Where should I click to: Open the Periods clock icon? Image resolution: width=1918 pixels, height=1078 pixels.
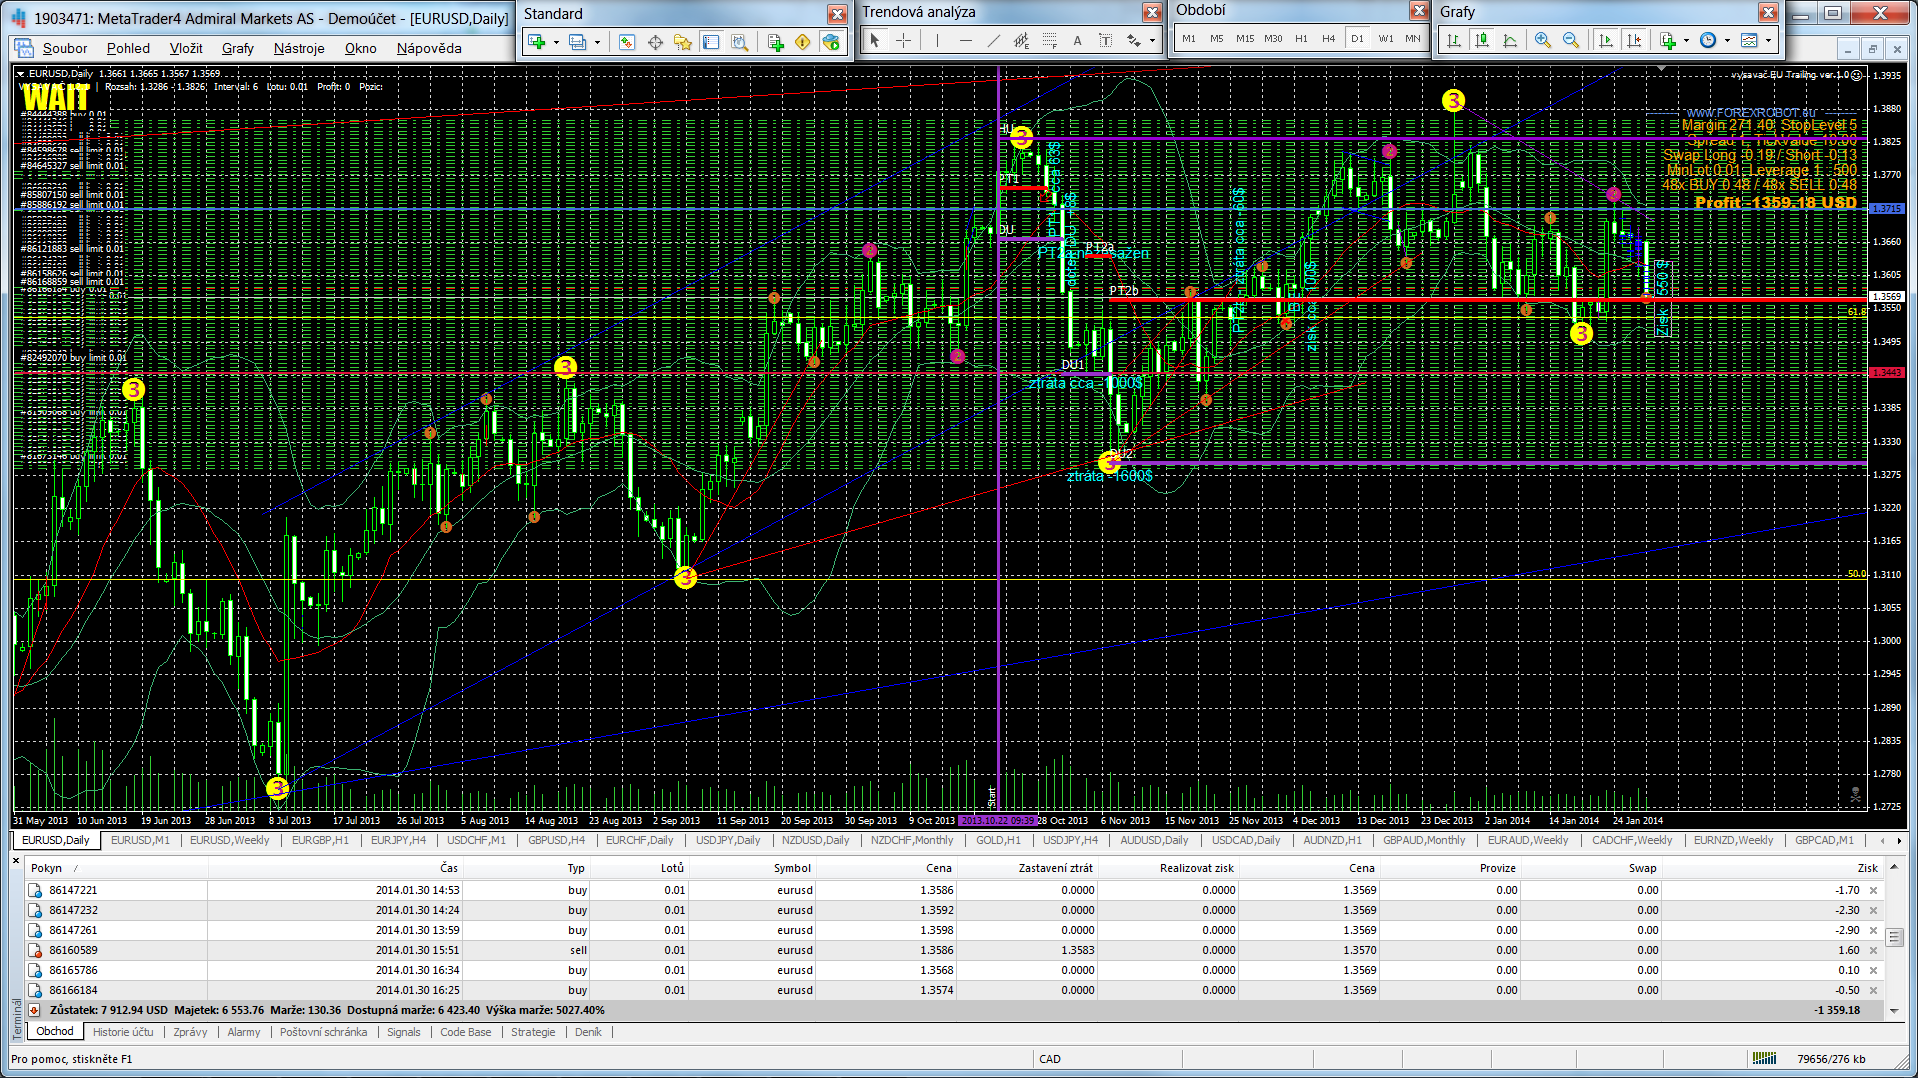tap(1708, 40)
